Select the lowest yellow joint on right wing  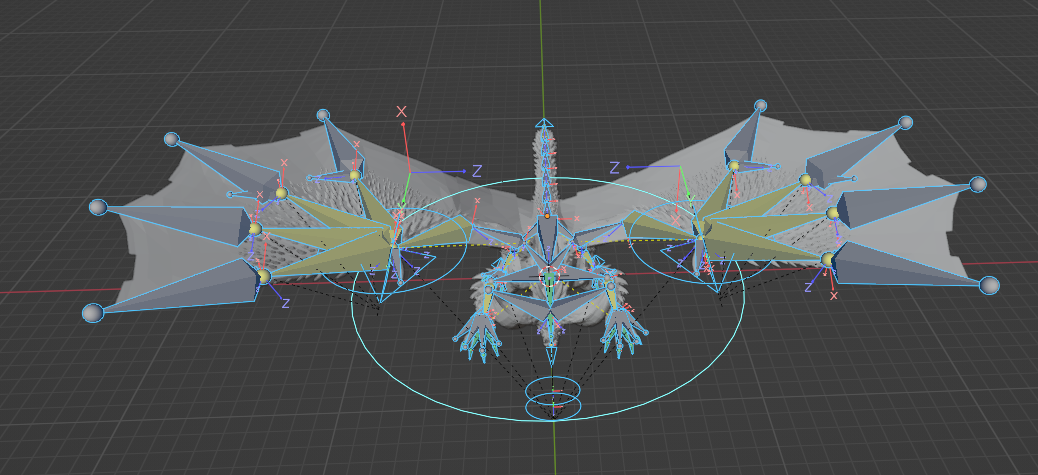click(x=828, y=259)
